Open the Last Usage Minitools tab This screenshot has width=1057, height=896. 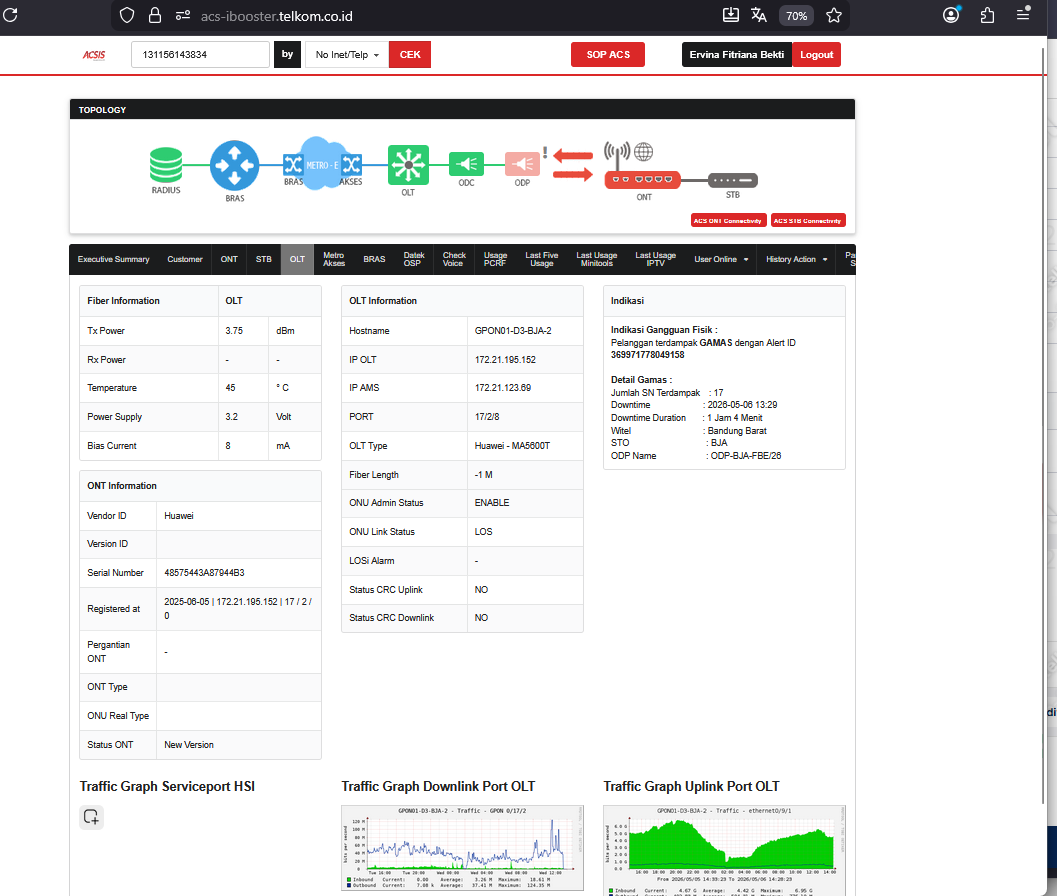pos(597,260)
